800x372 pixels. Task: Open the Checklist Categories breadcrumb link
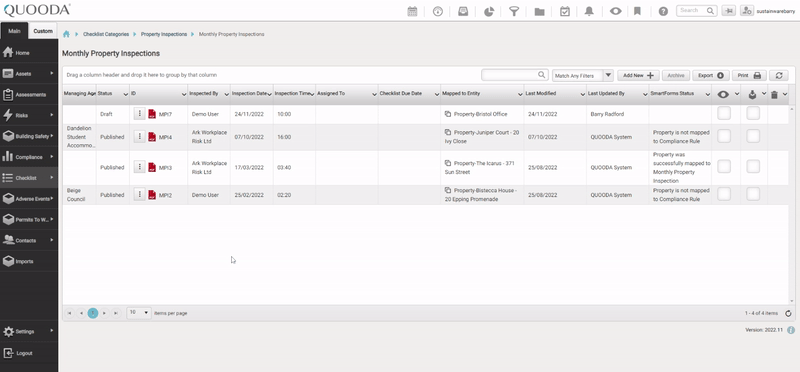coord(106,34)
